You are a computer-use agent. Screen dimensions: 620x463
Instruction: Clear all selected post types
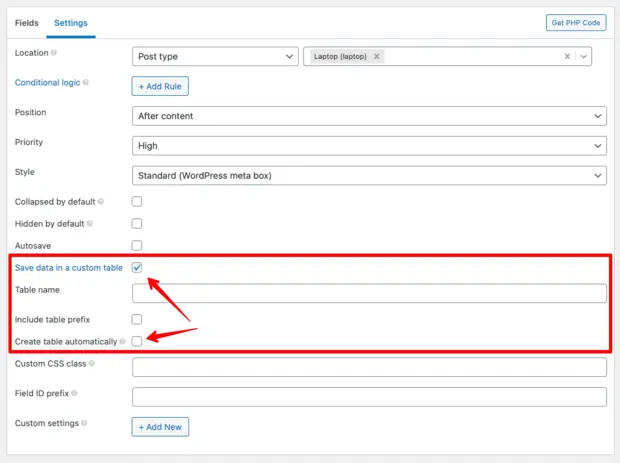pyautogui.click(x=567, y=56)
